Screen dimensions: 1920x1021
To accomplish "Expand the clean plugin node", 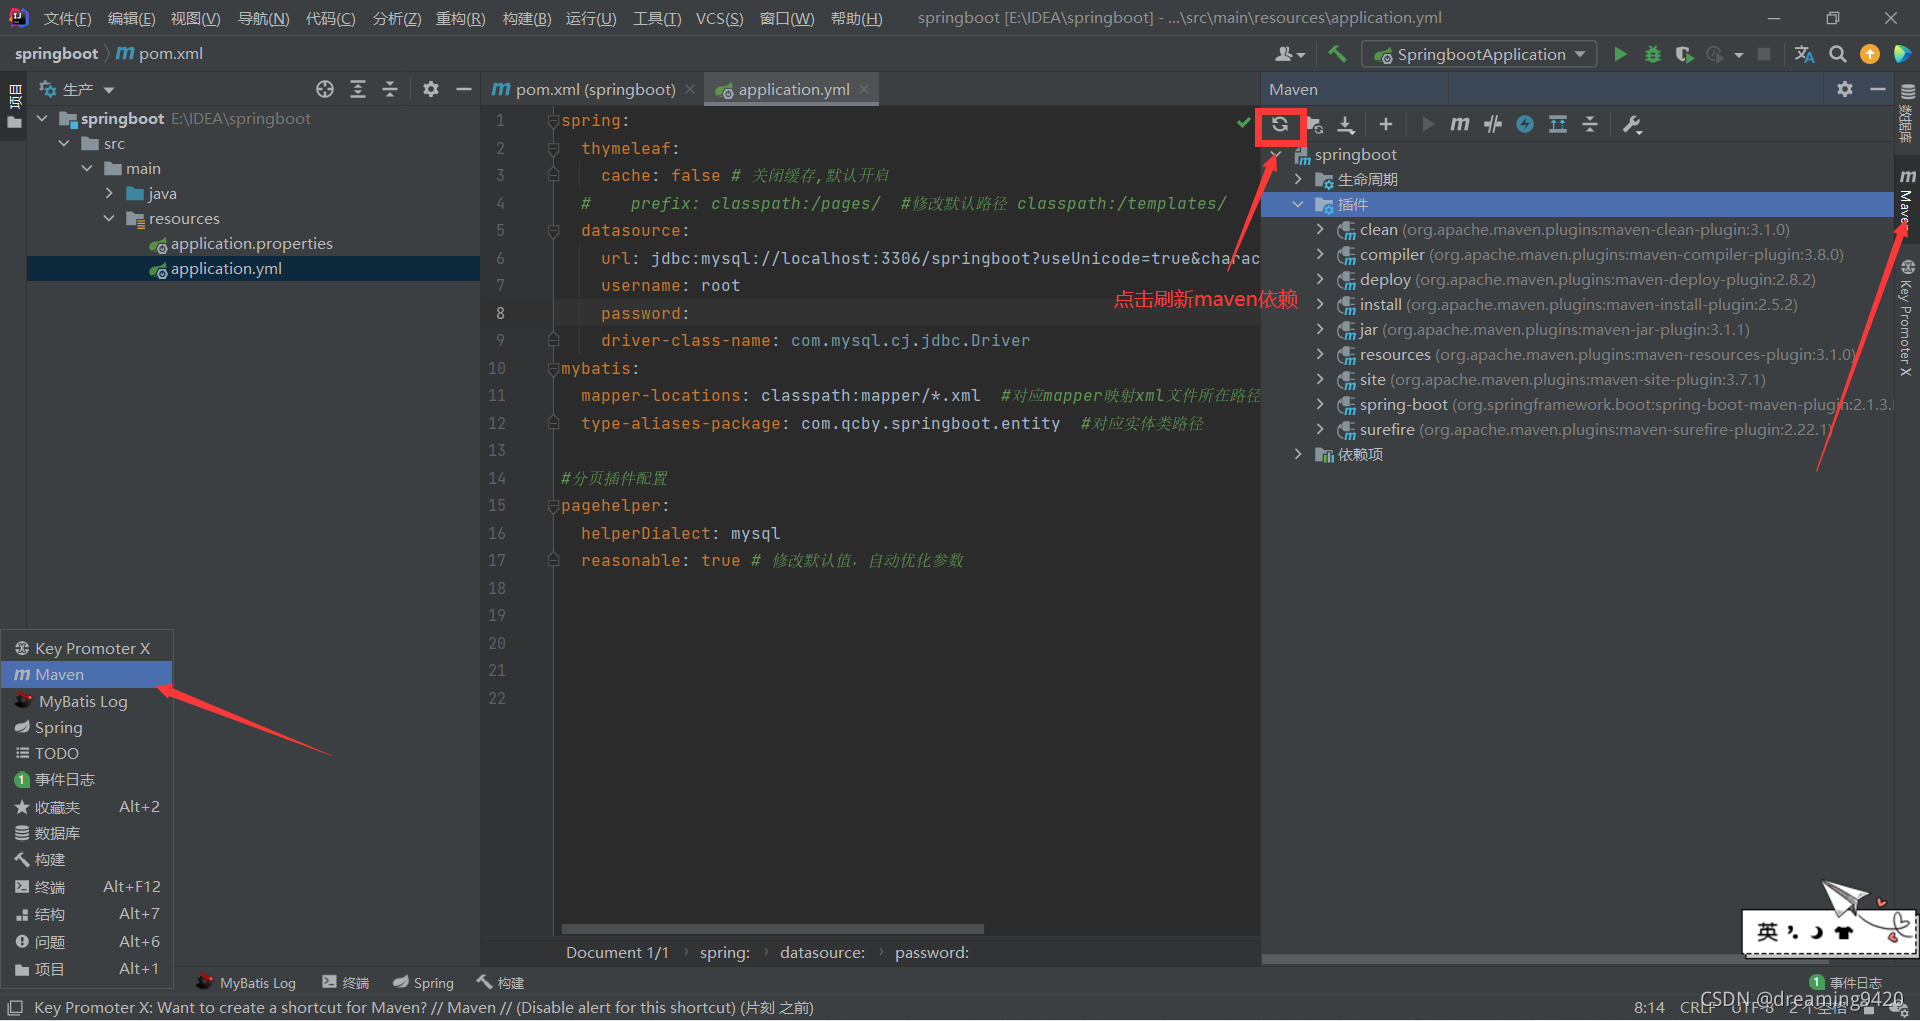I will [x=1320, y=230].
